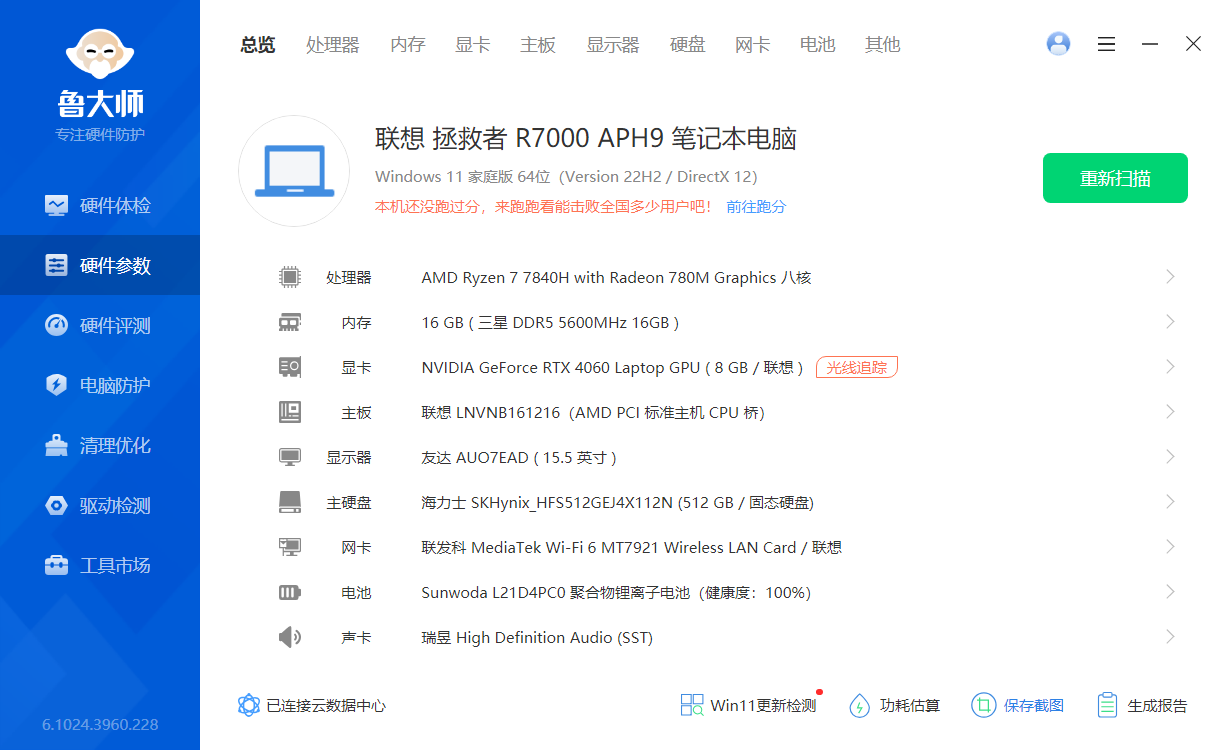
Task: Click 友达 AUO7EAD display text
Action: [519, 458]
